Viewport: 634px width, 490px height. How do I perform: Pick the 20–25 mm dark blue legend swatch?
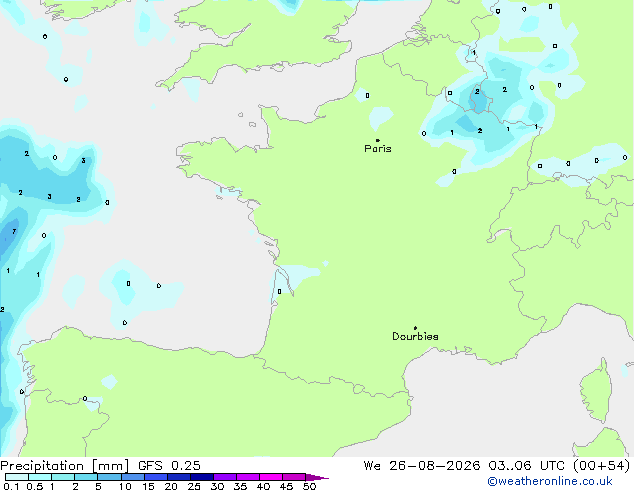pyautogui.click(x=178, y=477)
